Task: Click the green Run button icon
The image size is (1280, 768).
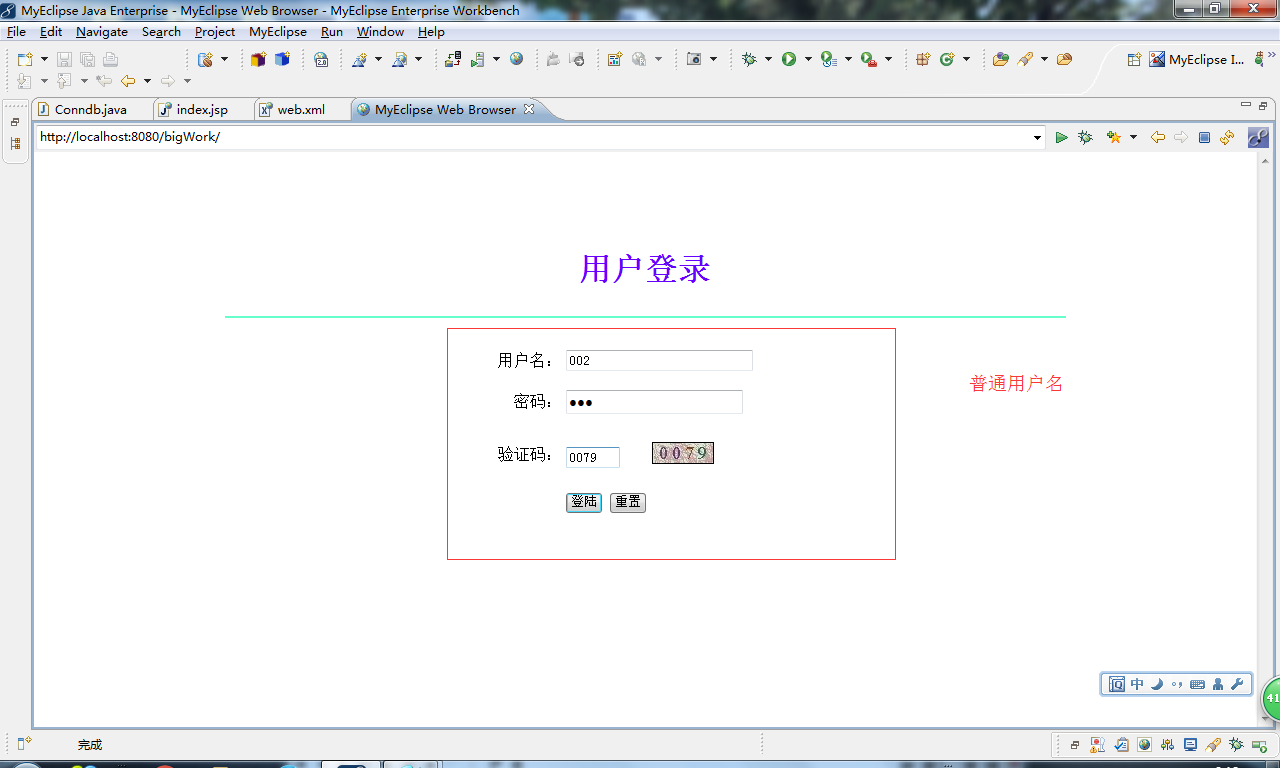Action: [789, 60]
